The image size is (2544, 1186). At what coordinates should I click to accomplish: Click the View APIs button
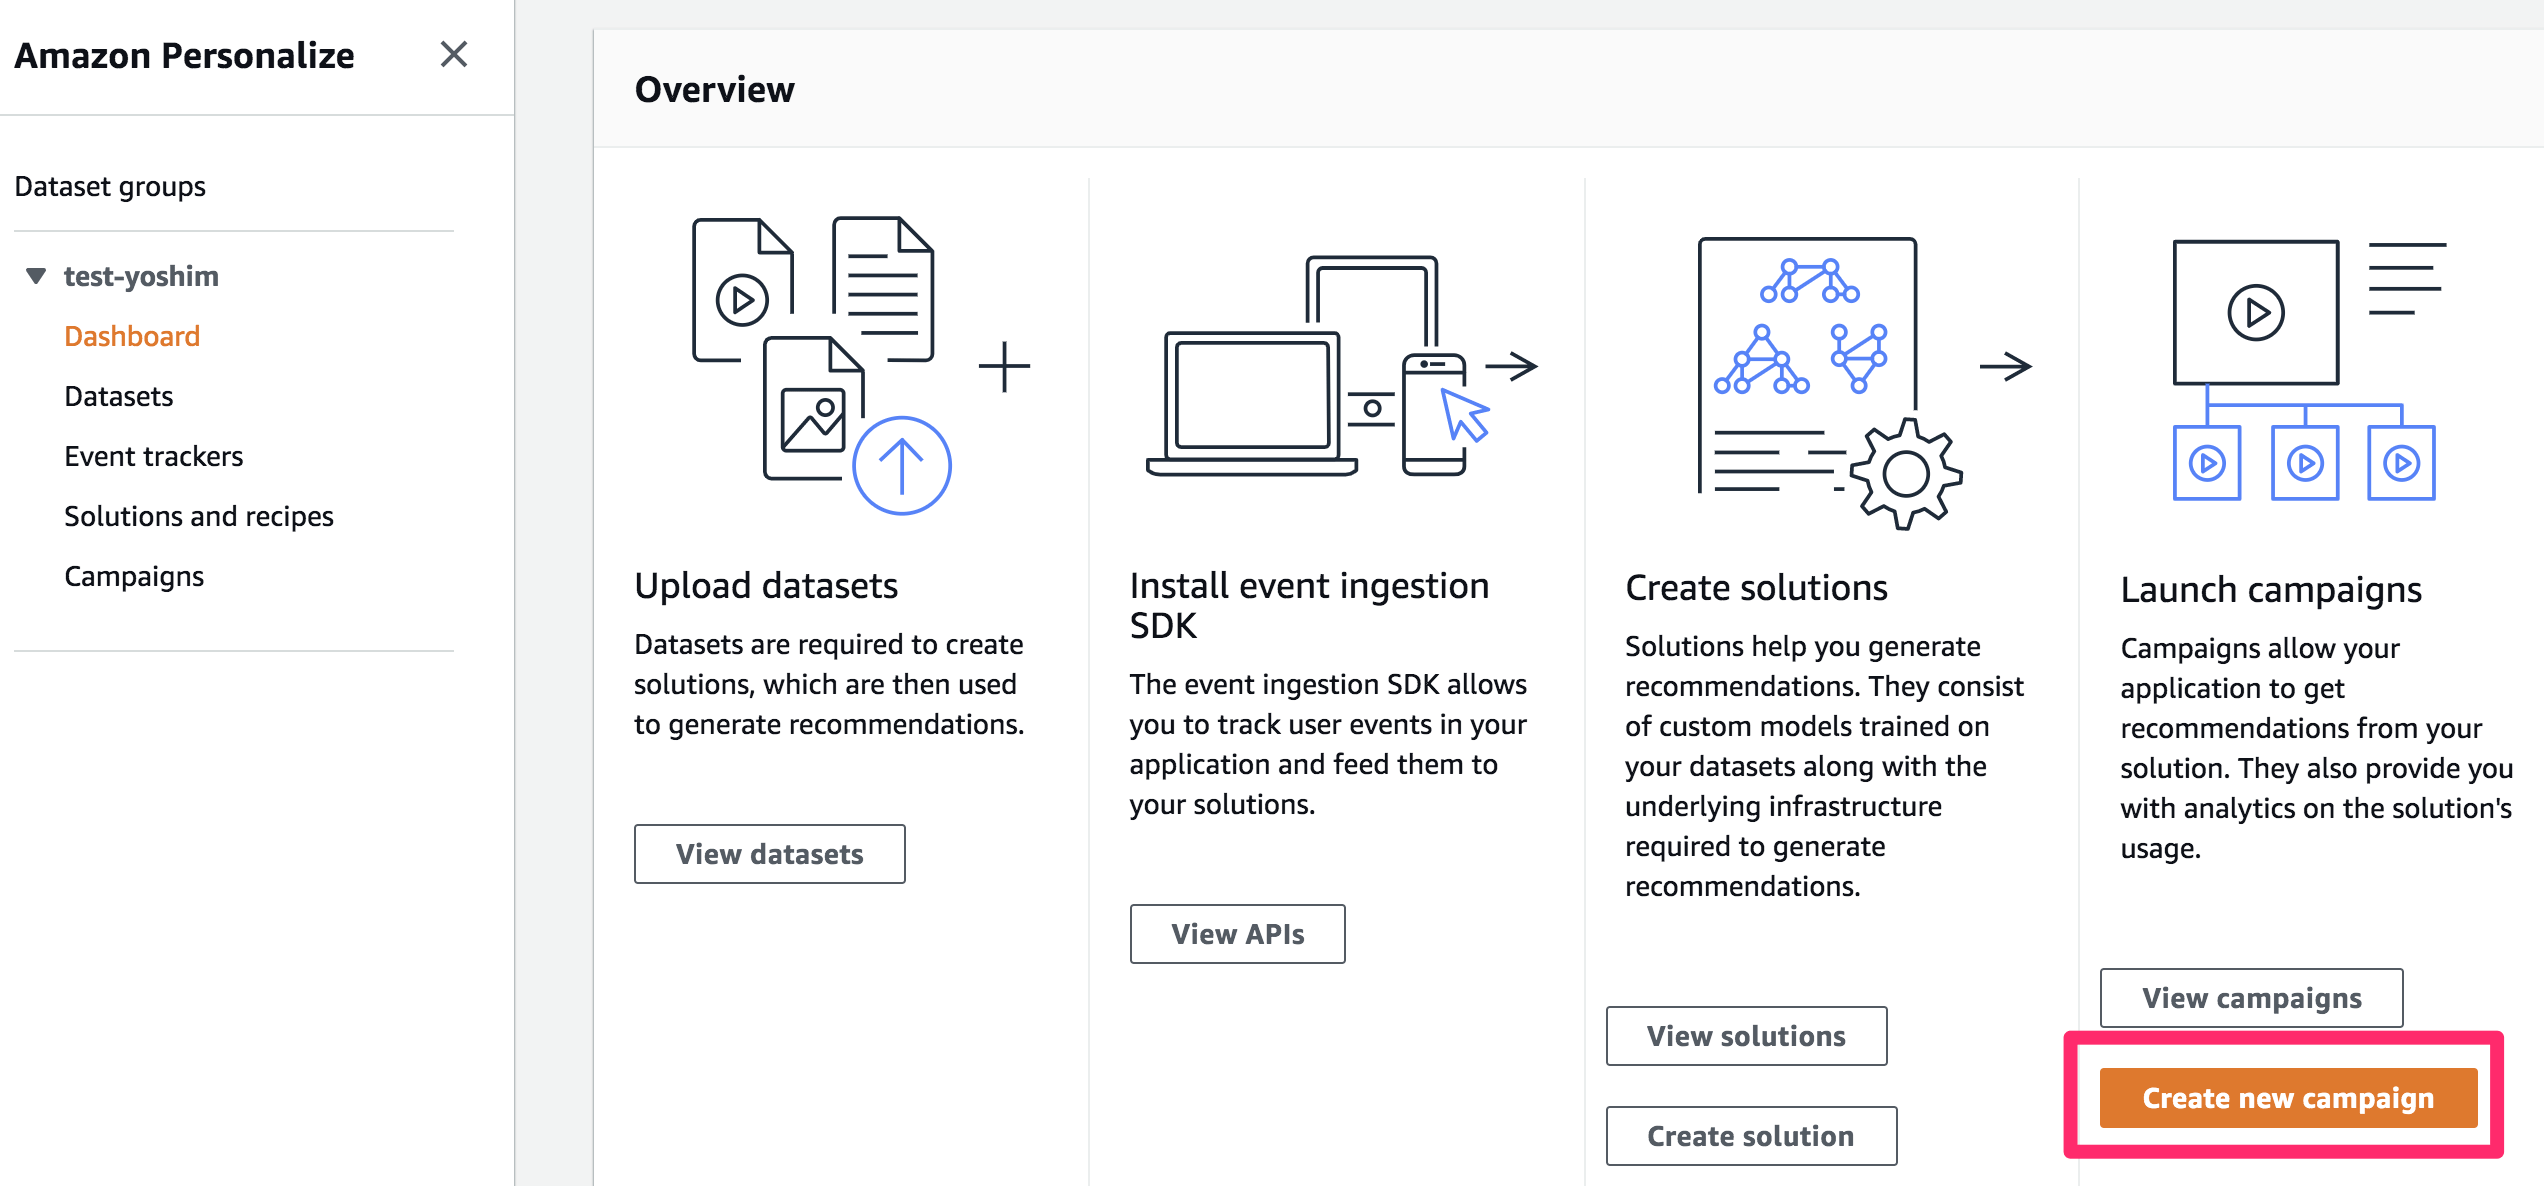[1237, 933]
